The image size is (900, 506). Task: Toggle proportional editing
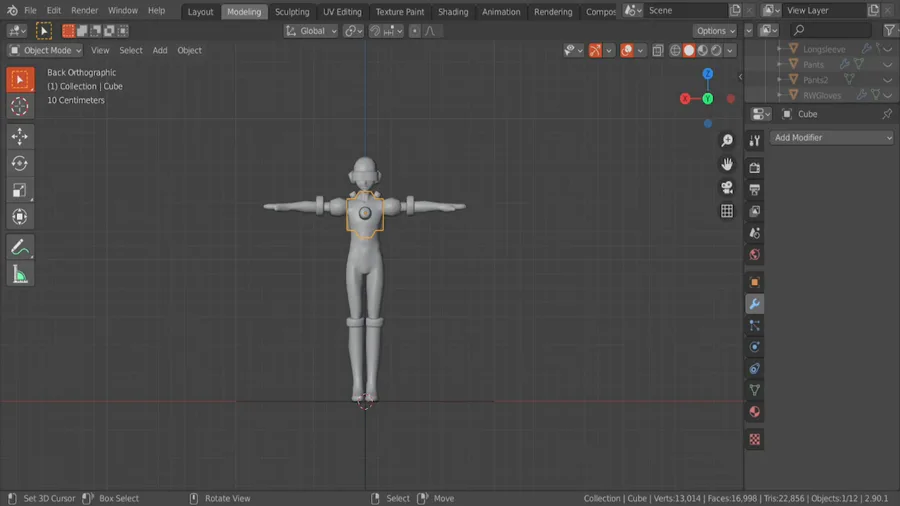pos(414,31)
